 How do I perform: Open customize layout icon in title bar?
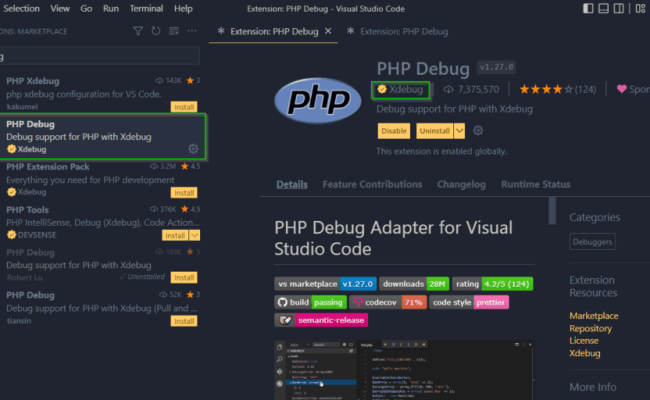click(640, 8)
